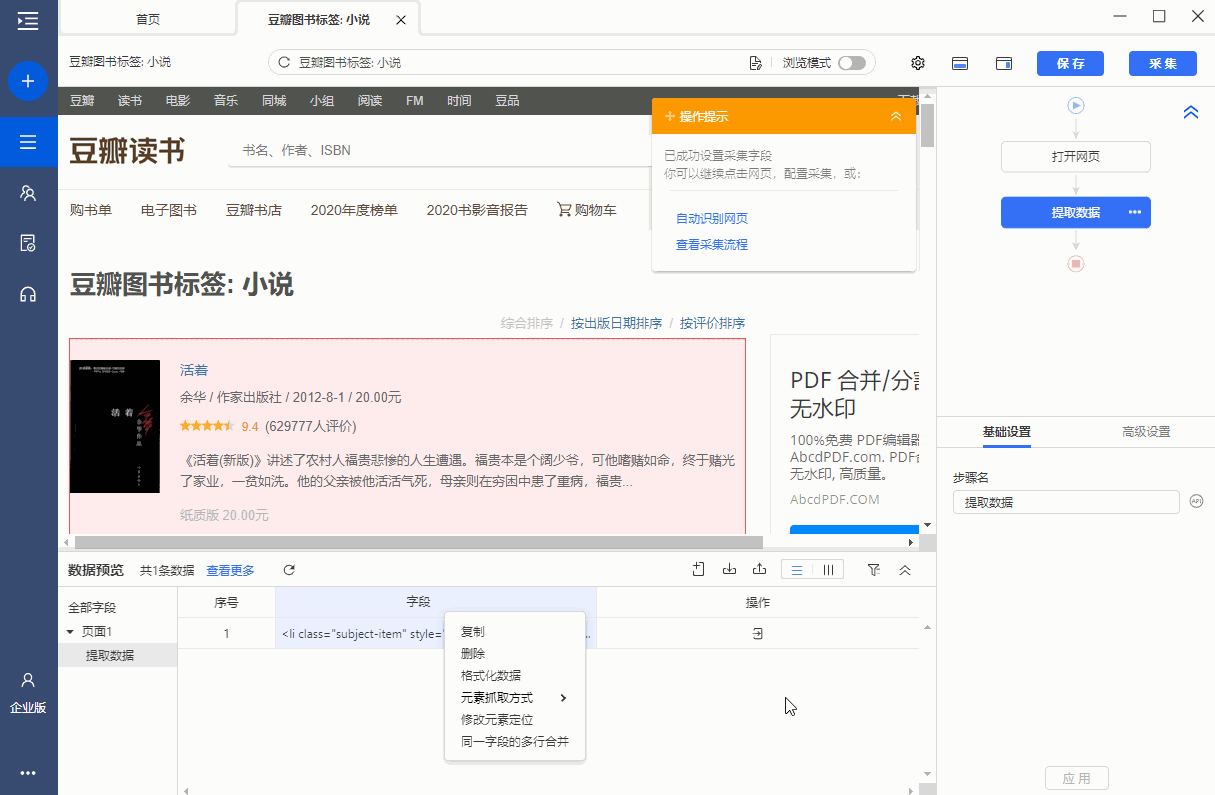Click the red stop node in workflow
The width and height of the screenshot is (1215, 795).
click(x=1076, y=264)
